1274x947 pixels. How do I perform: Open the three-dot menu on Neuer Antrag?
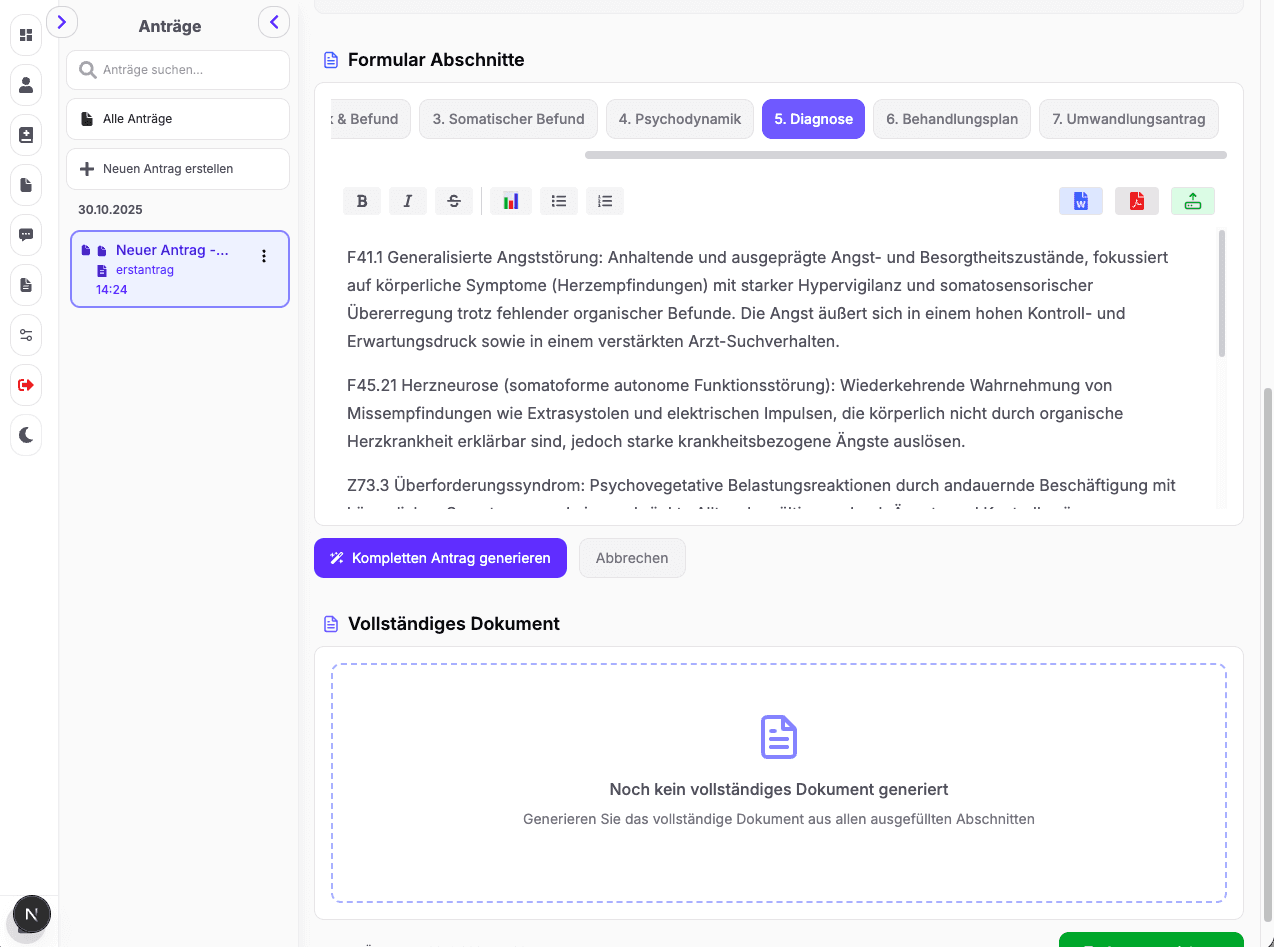tap(264, 256)
